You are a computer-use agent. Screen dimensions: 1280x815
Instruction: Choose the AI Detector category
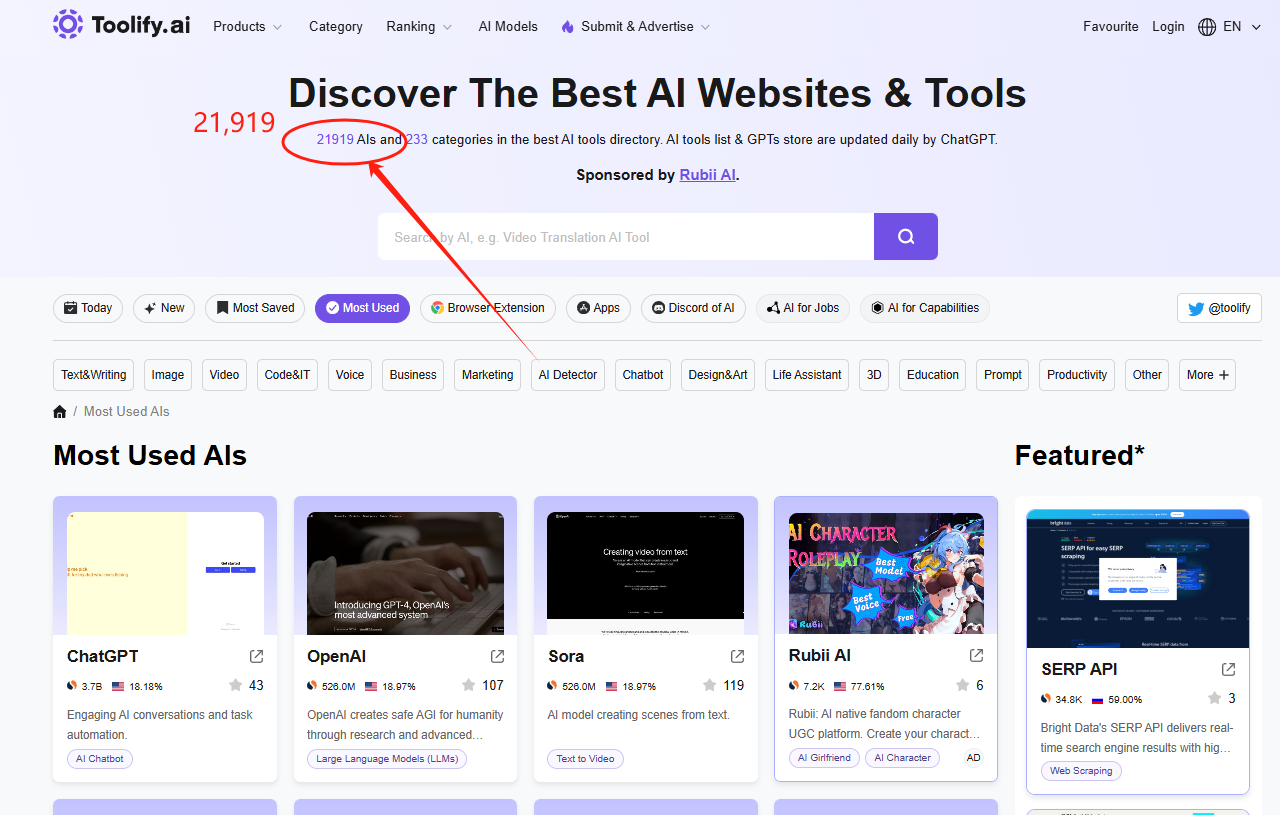[568, 375]
